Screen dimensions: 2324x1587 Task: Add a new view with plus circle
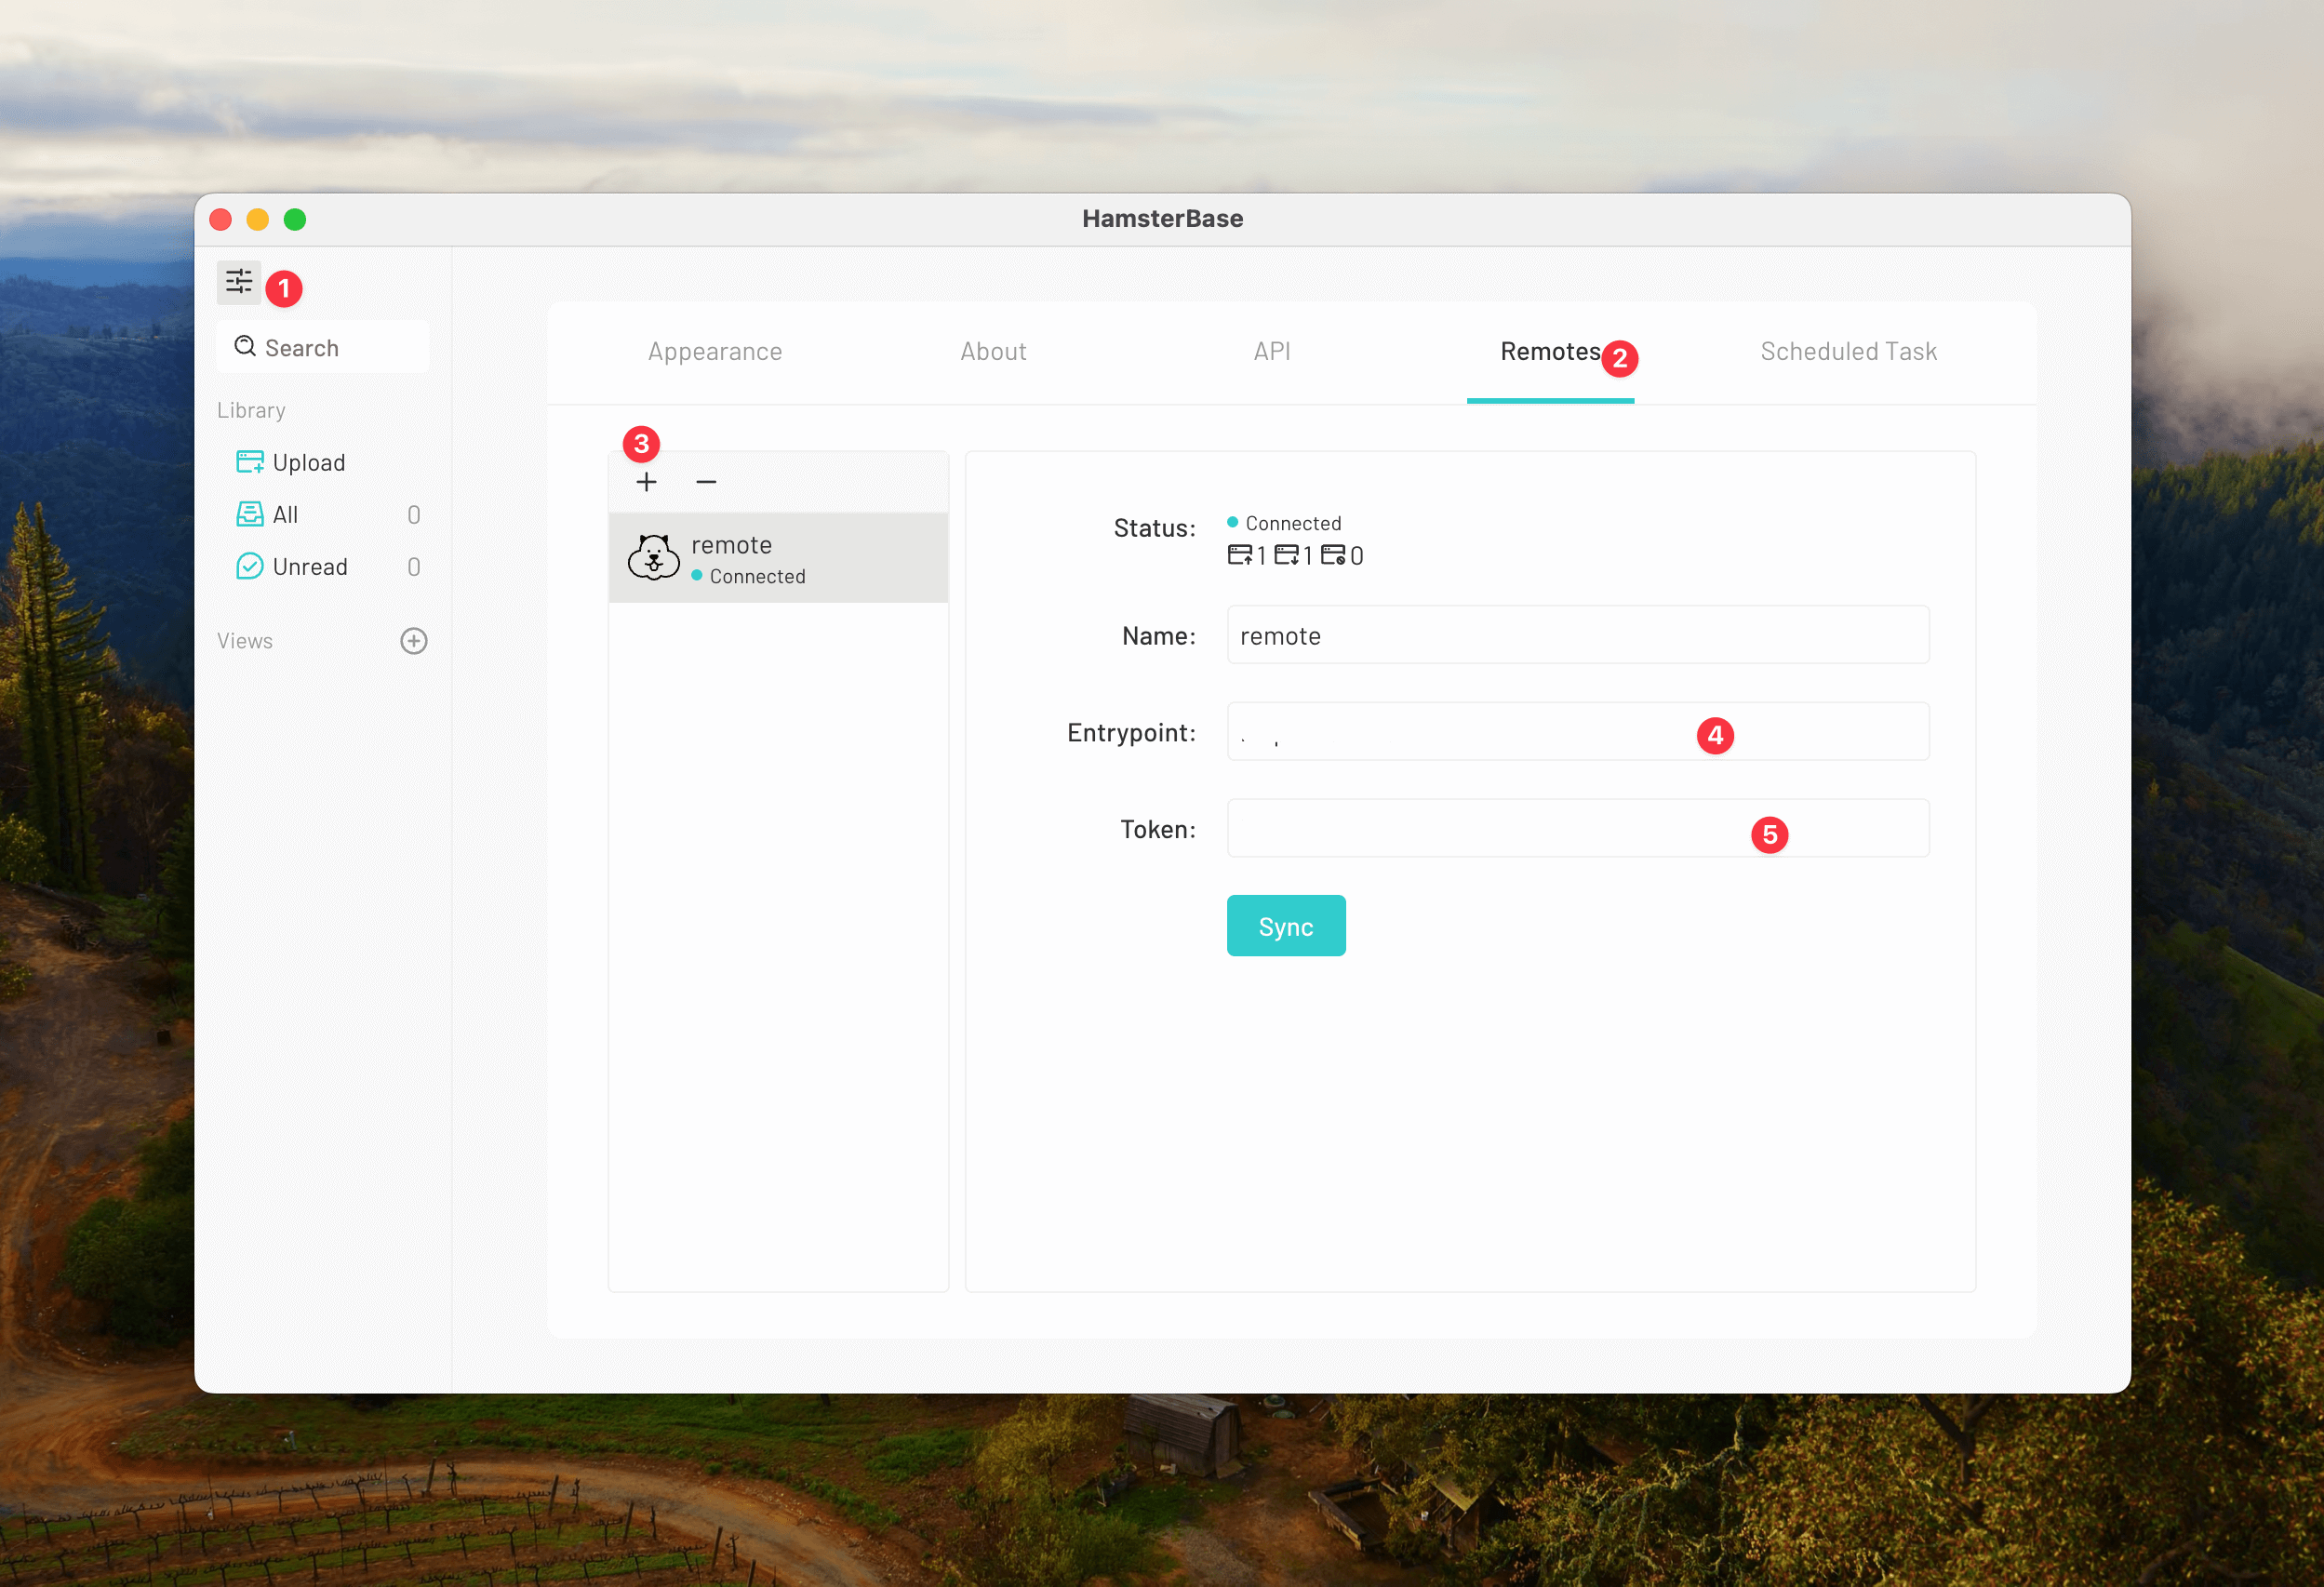[x=413, y=641]
